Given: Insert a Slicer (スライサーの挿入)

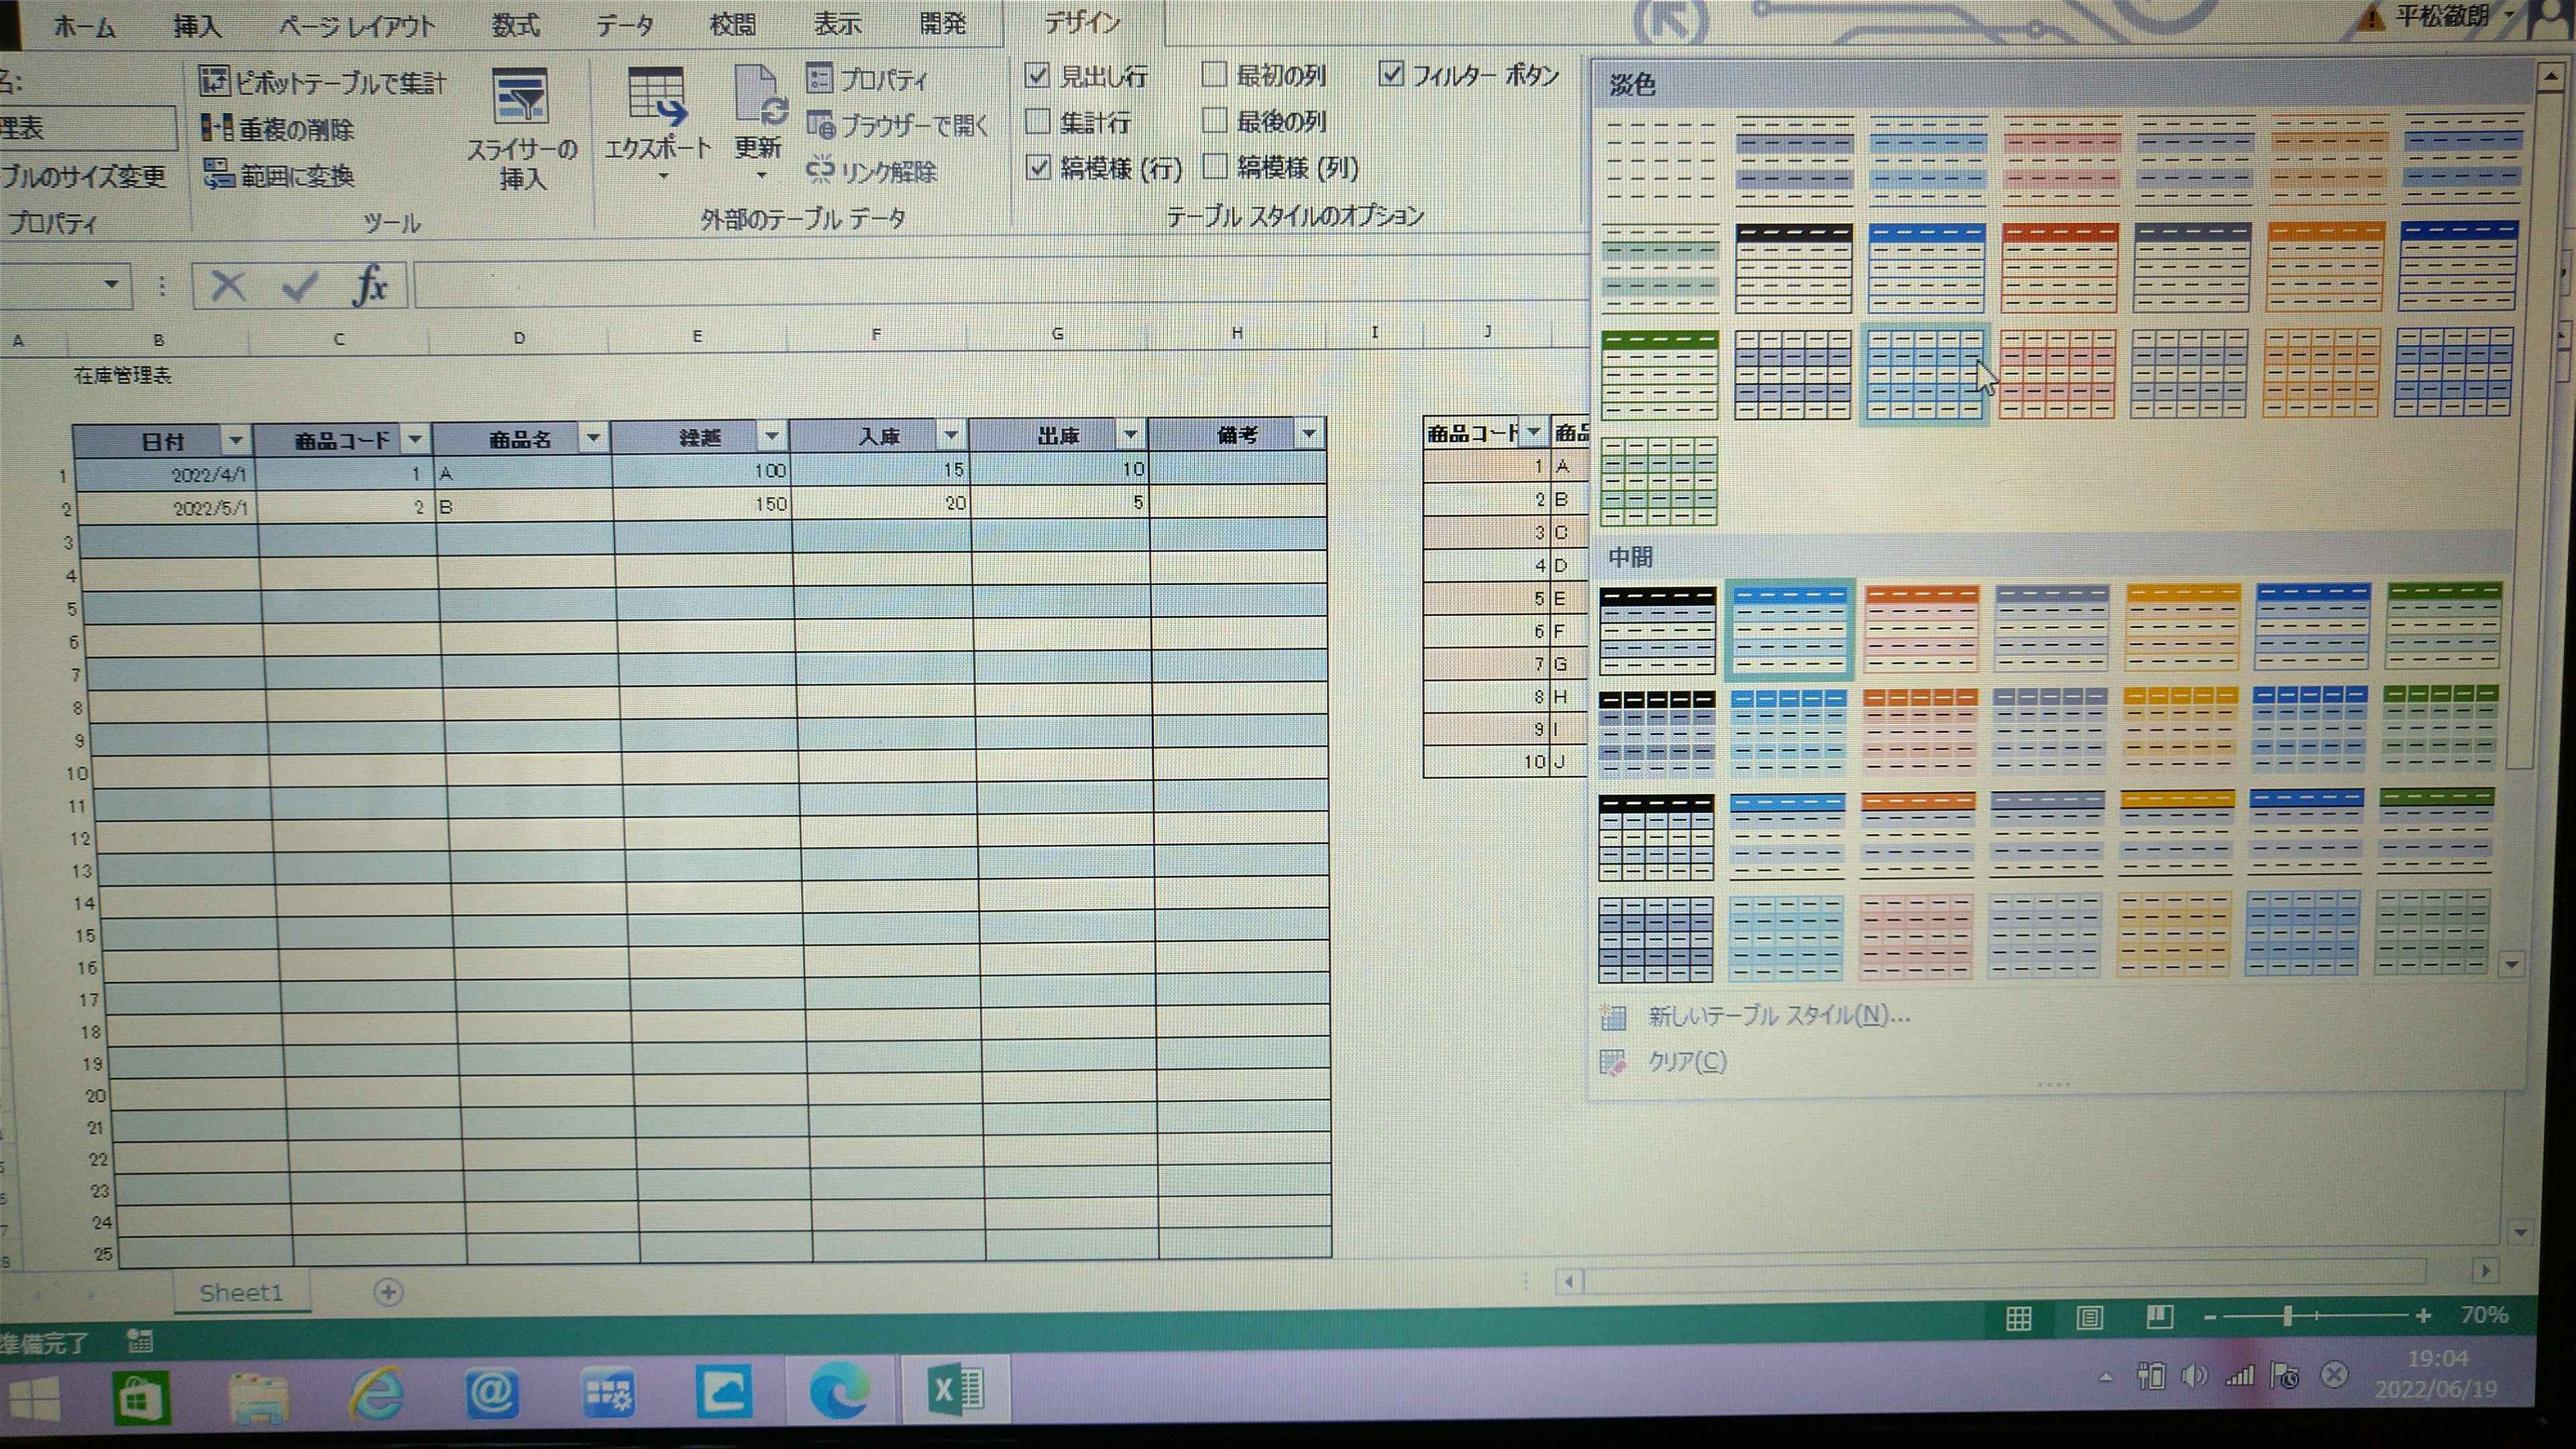Looking at the screenshot, I should coord(522,130).
